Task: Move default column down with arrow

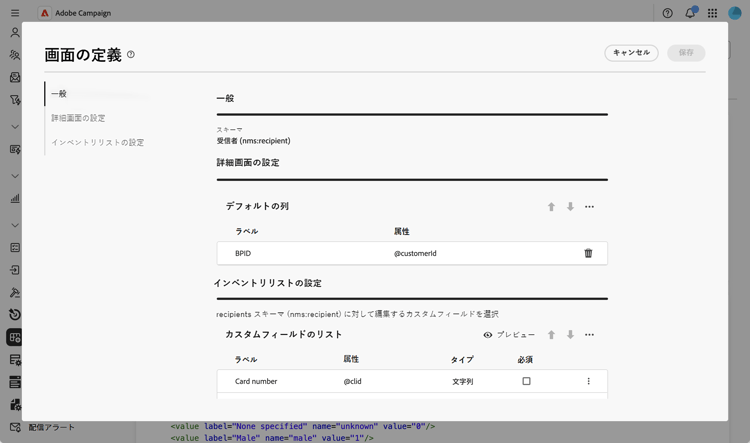Action: coord(570,207)
